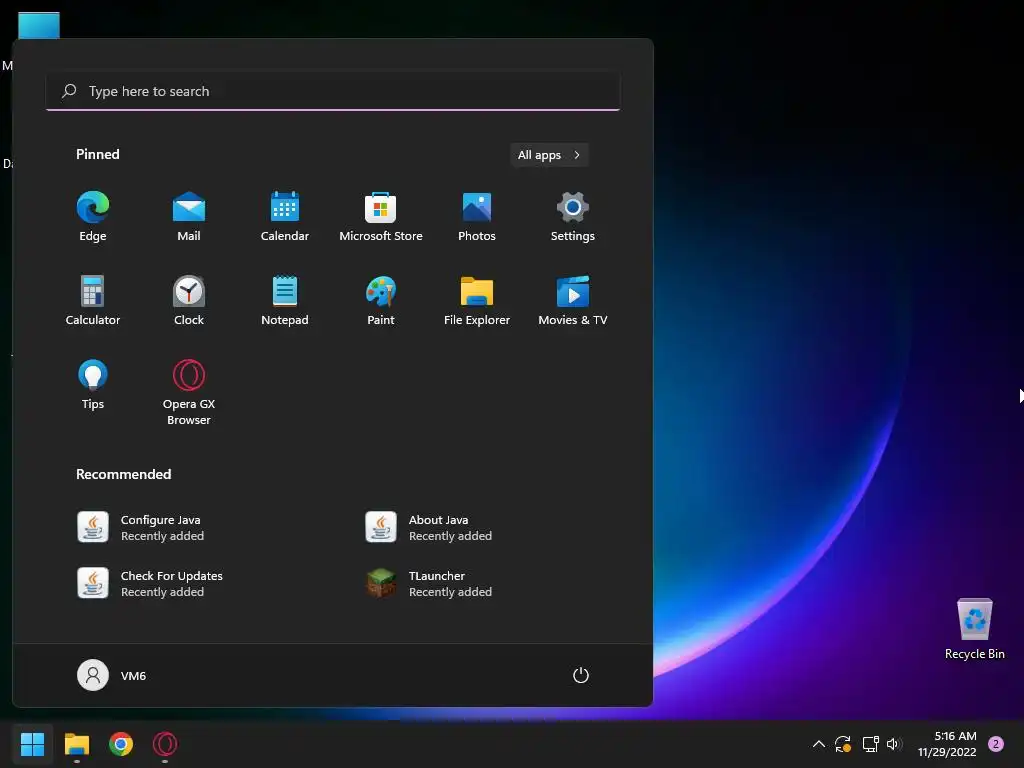The width and height of the screenshot is (1024, 768).
Task: Open the notification badge showing 2
Action: pyautogui.click(x=996, y=744)
